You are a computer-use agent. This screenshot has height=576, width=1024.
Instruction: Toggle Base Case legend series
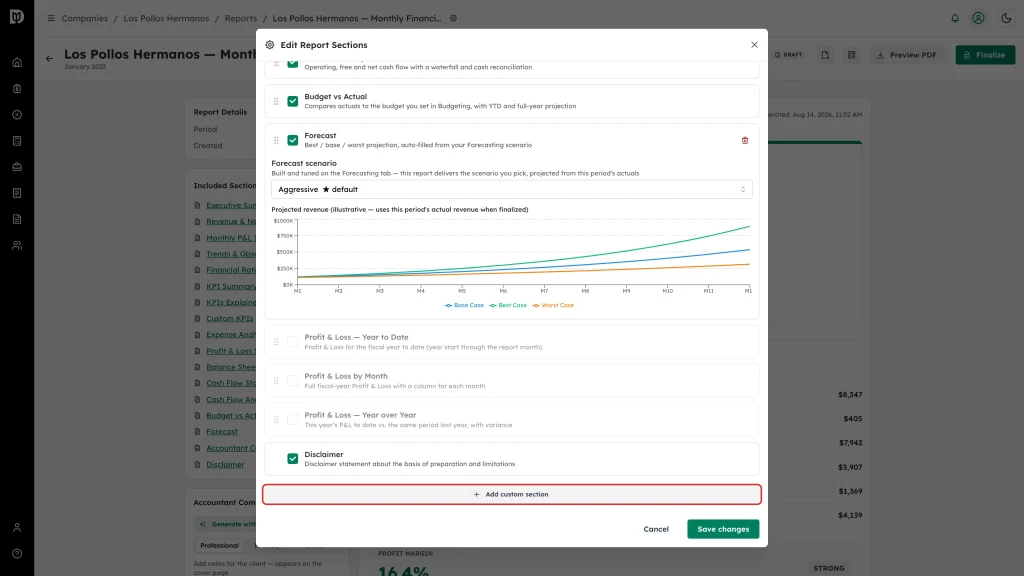[464, 305]
